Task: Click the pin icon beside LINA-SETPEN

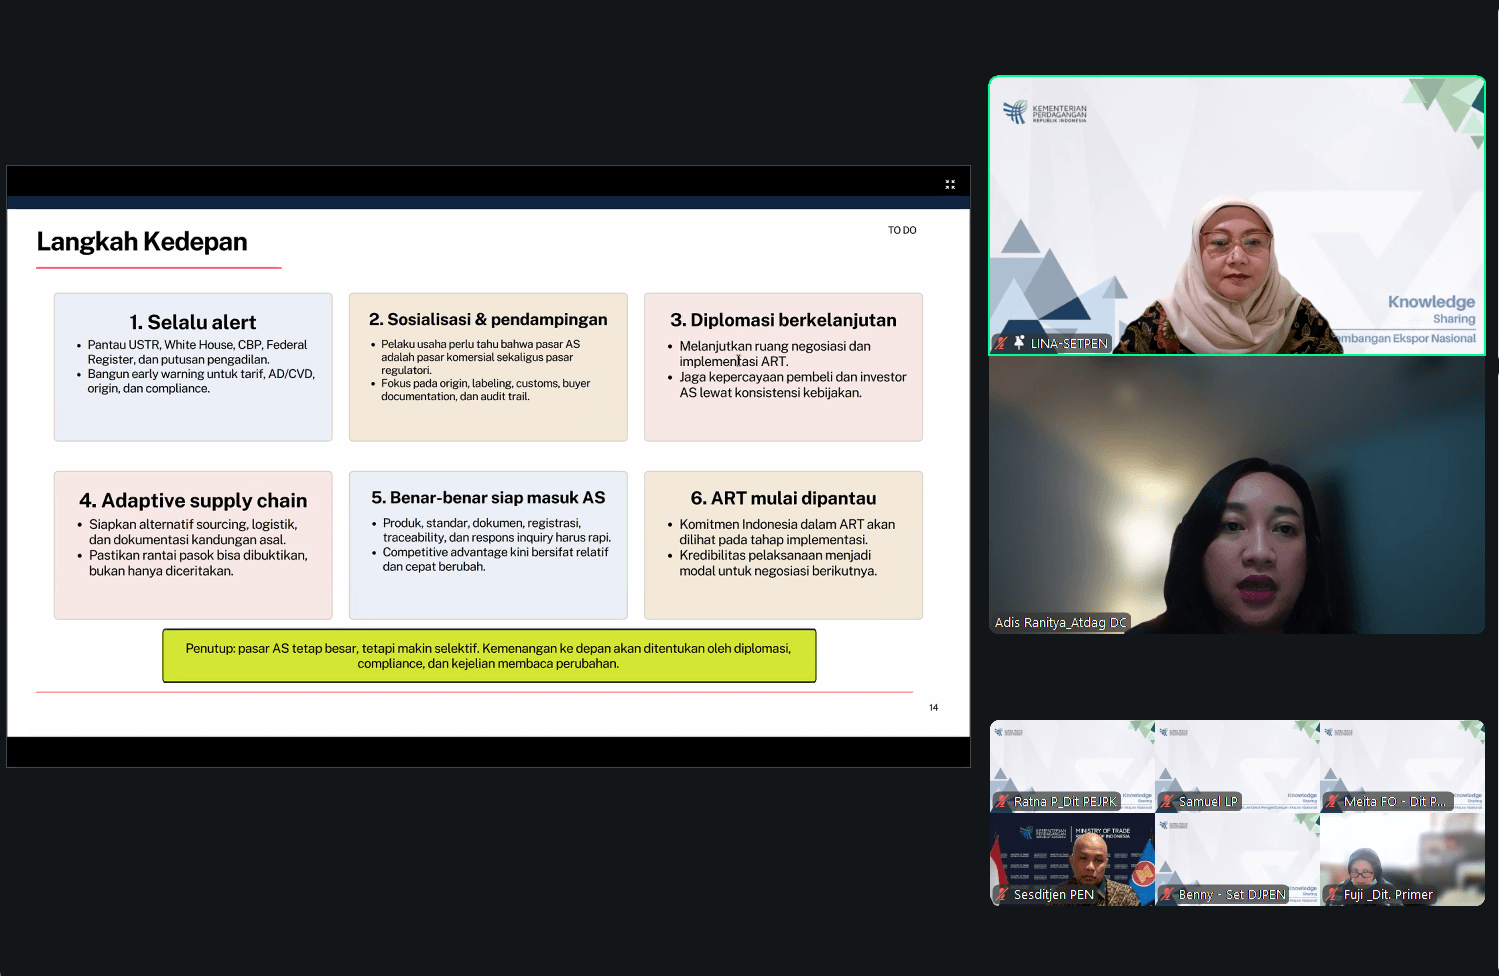Action: tap(1019, 343)
